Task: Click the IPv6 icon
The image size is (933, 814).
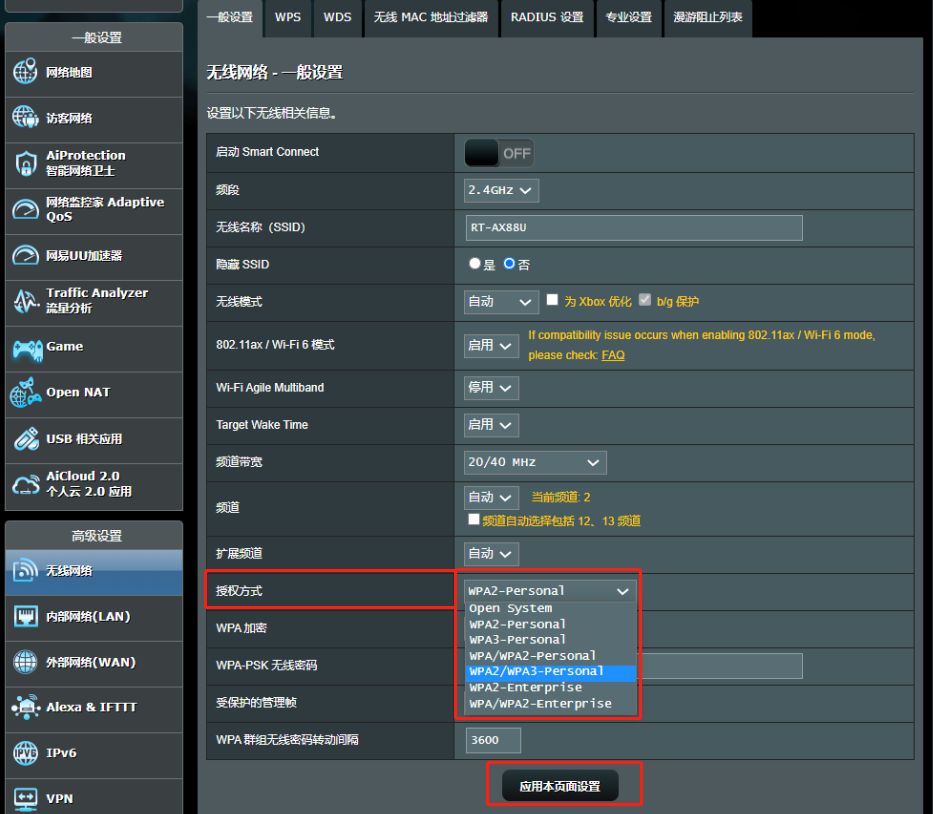Action: point(25,753)
